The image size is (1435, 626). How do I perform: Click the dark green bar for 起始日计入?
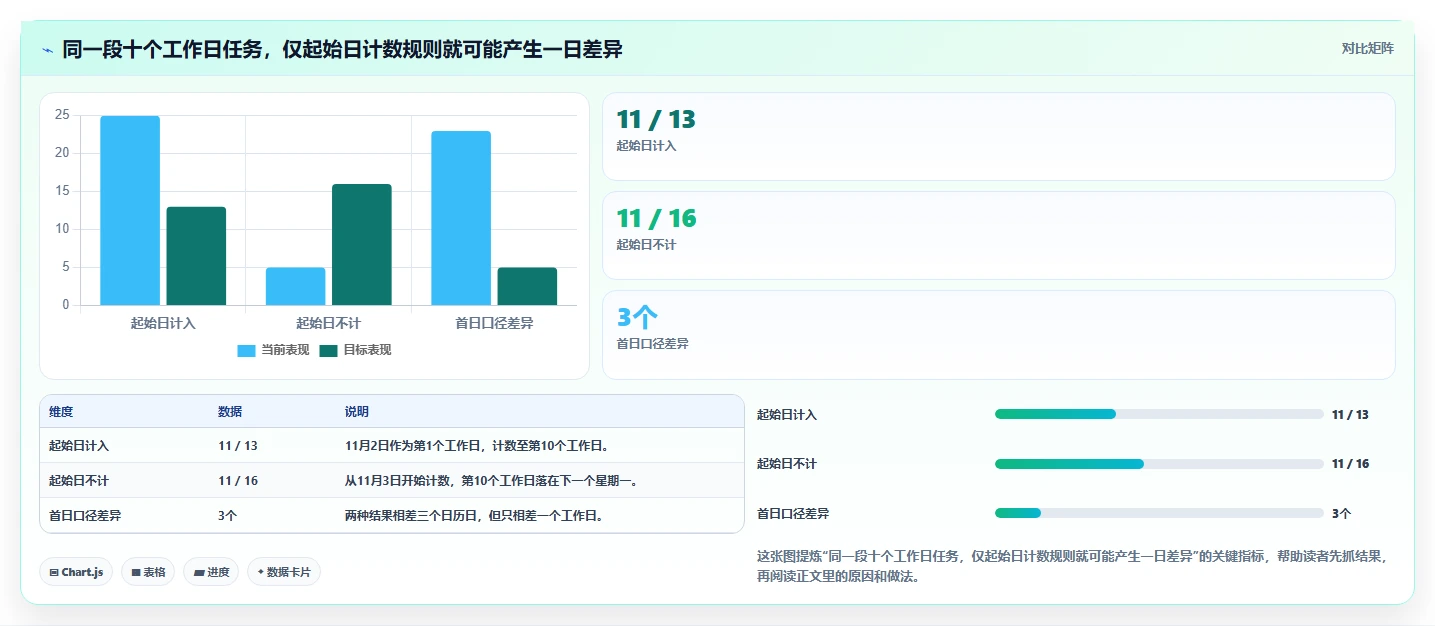tap(196, 256)
